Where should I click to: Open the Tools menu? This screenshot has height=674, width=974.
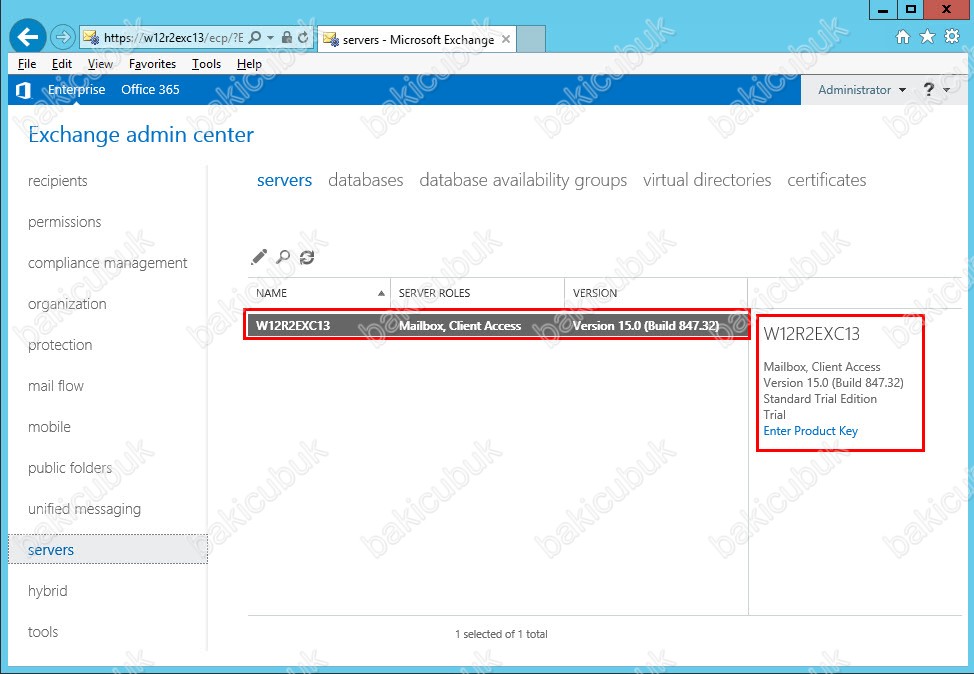206,64
